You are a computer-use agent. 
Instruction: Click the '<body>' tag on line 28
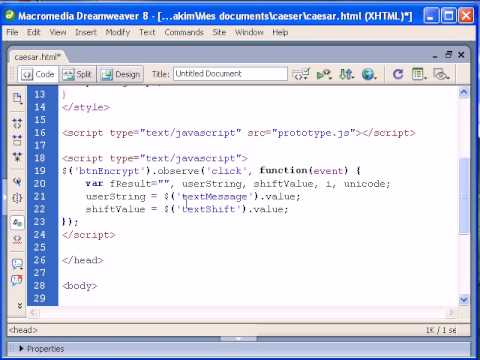point(80,286)
